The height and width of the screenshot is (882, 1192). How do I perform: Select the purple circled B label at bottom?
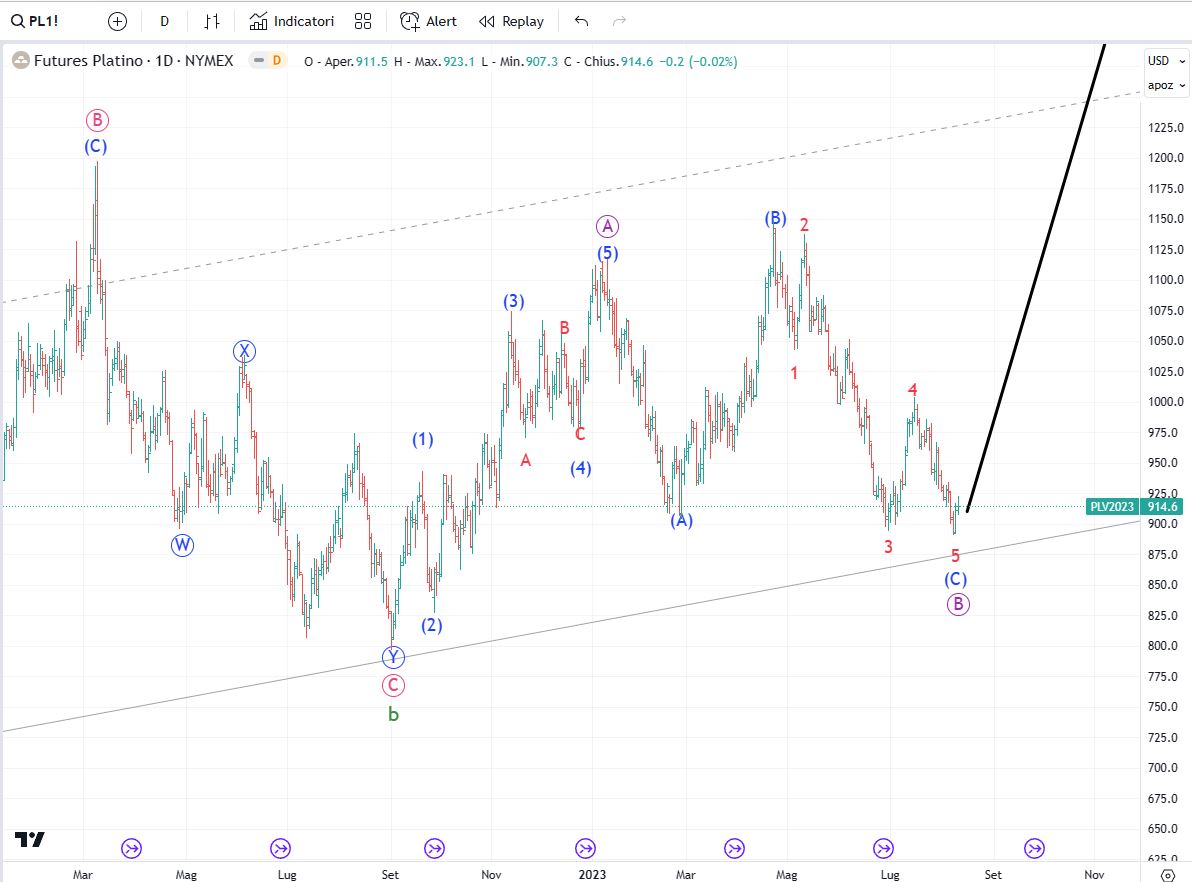coord(958,604)
